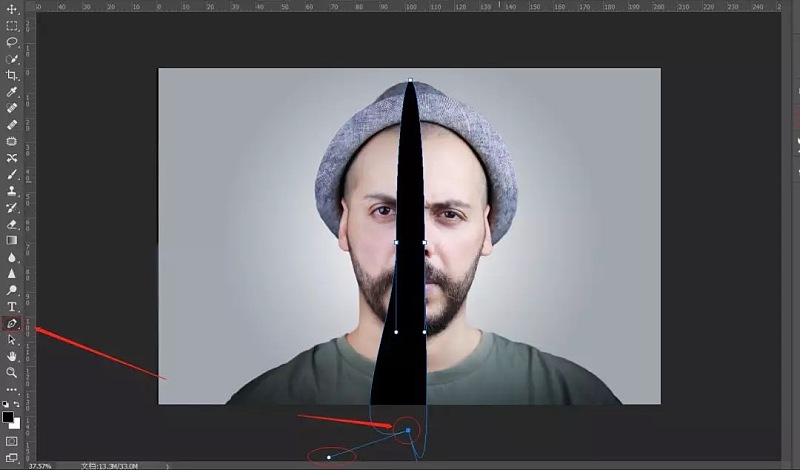Click the path anchor point left of the nose

(x=396, y=242)
